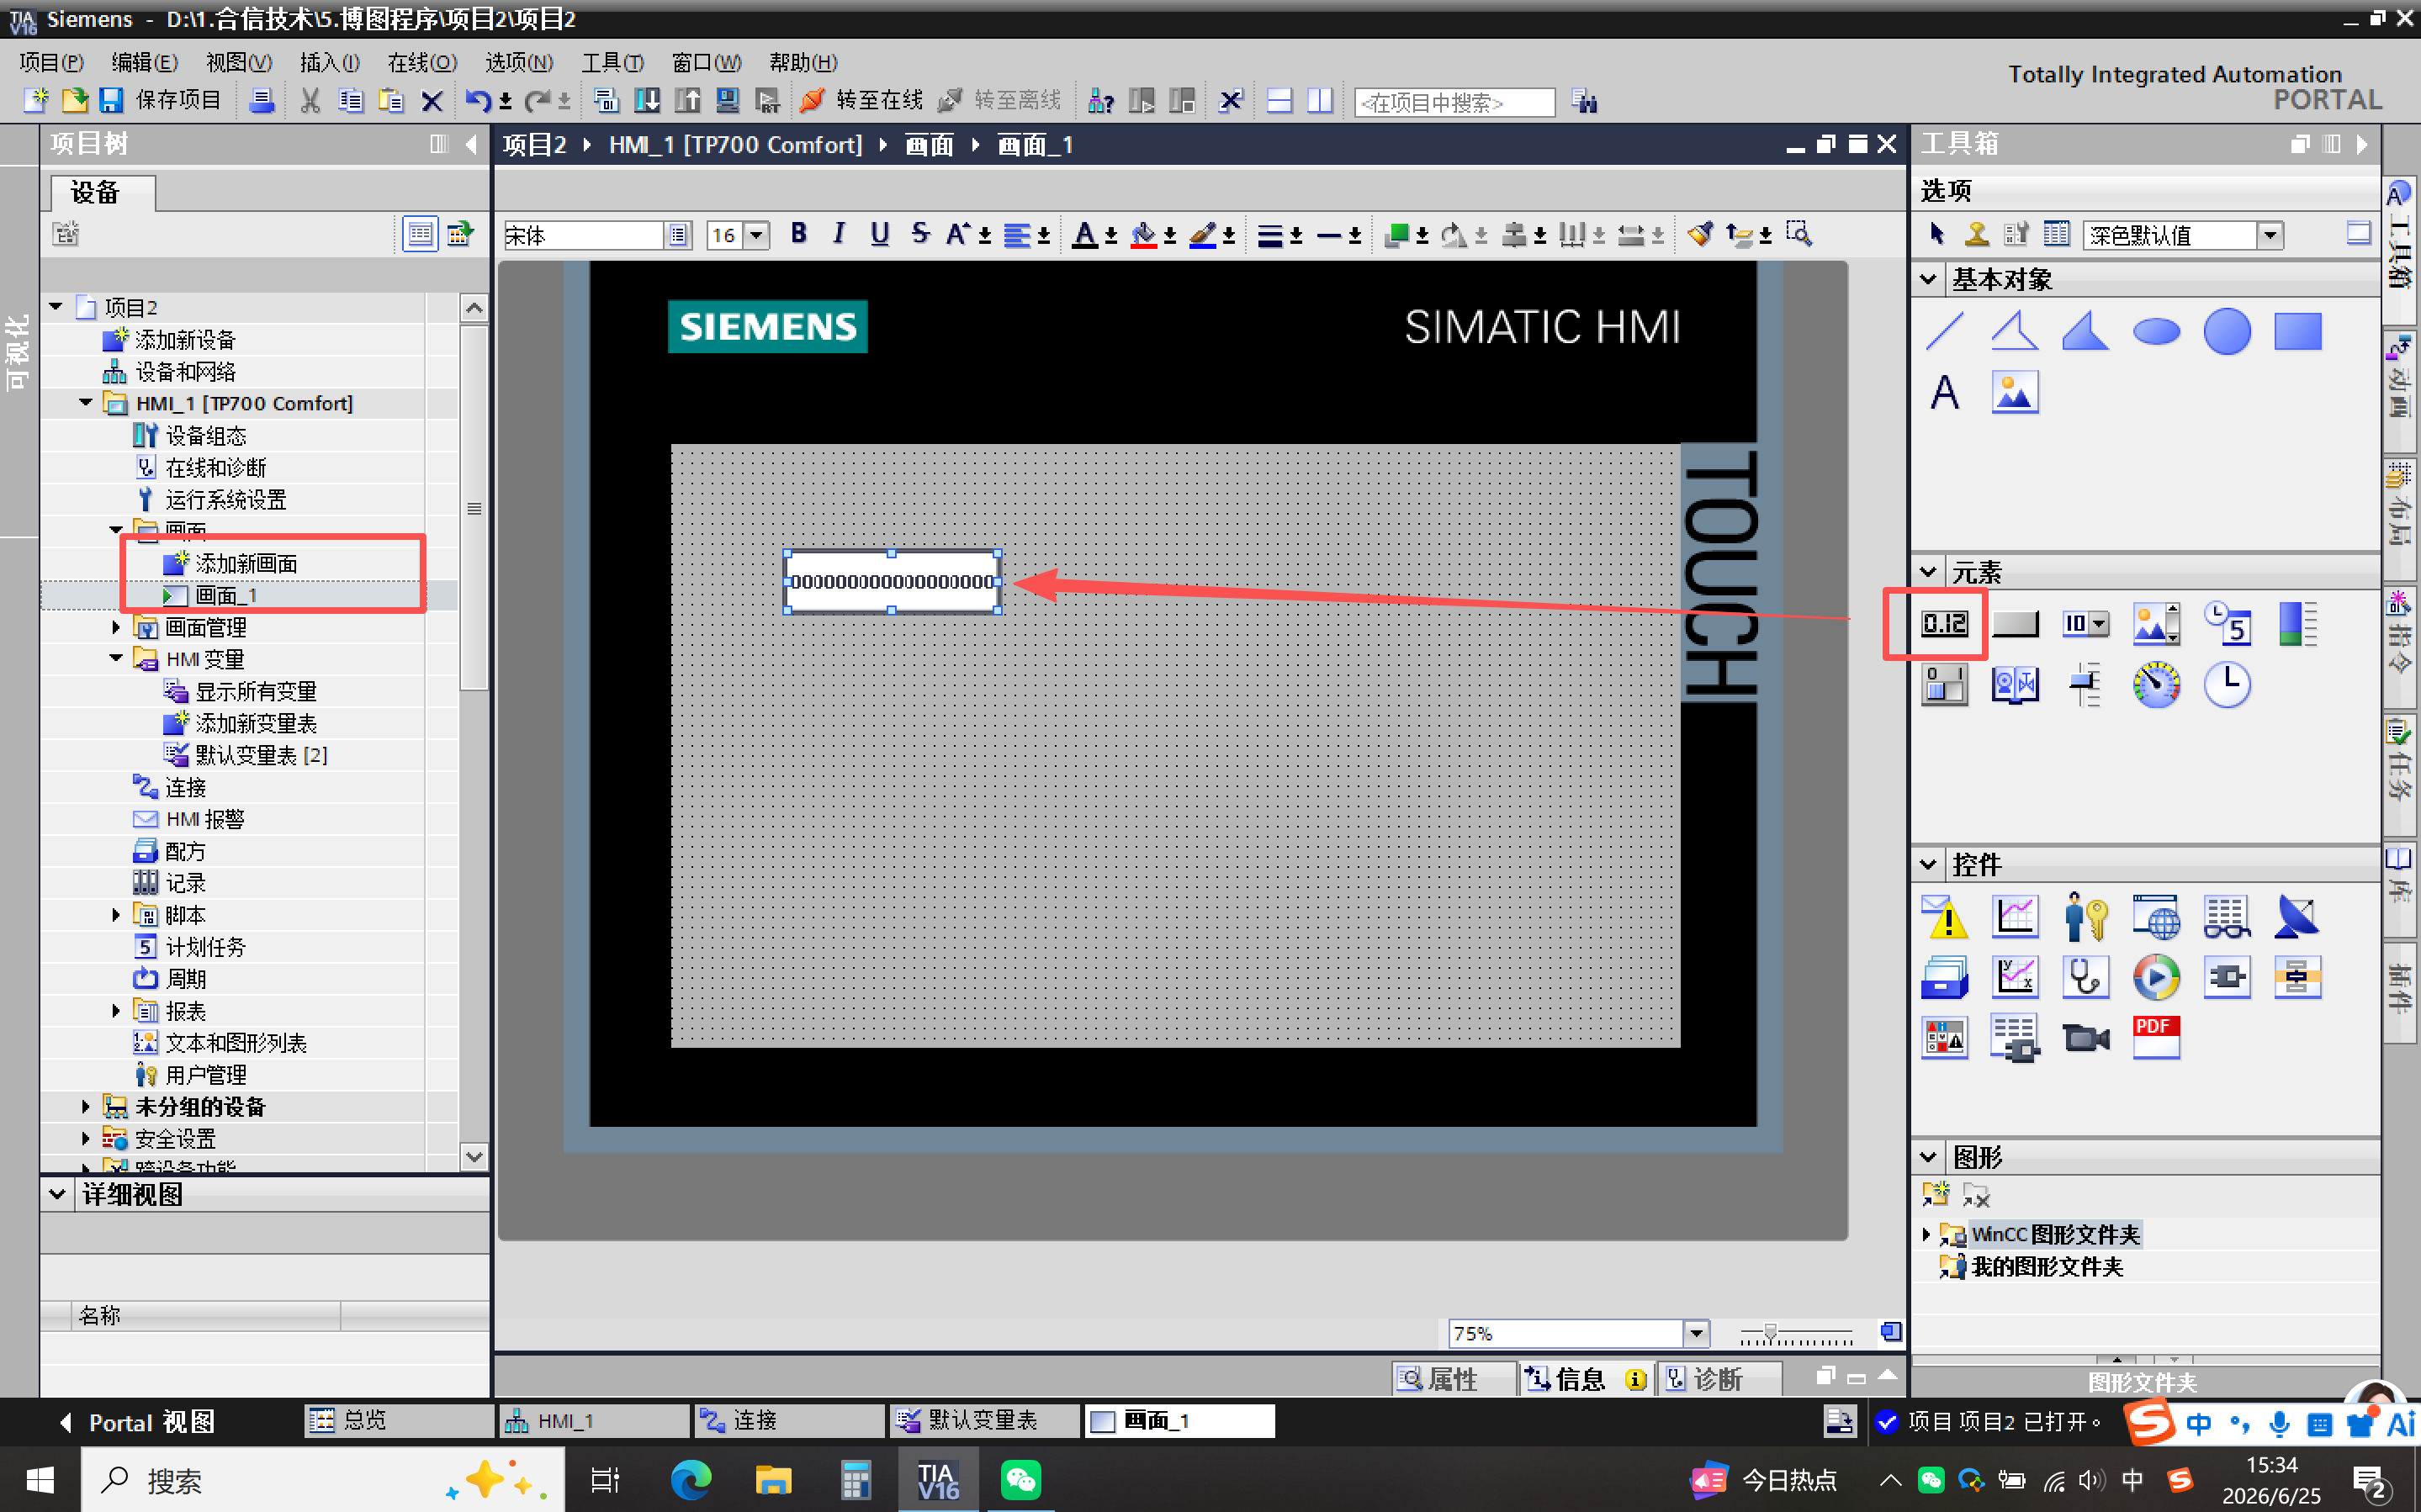
Task: Open the font size dropdown
Action: coord(757,236)
